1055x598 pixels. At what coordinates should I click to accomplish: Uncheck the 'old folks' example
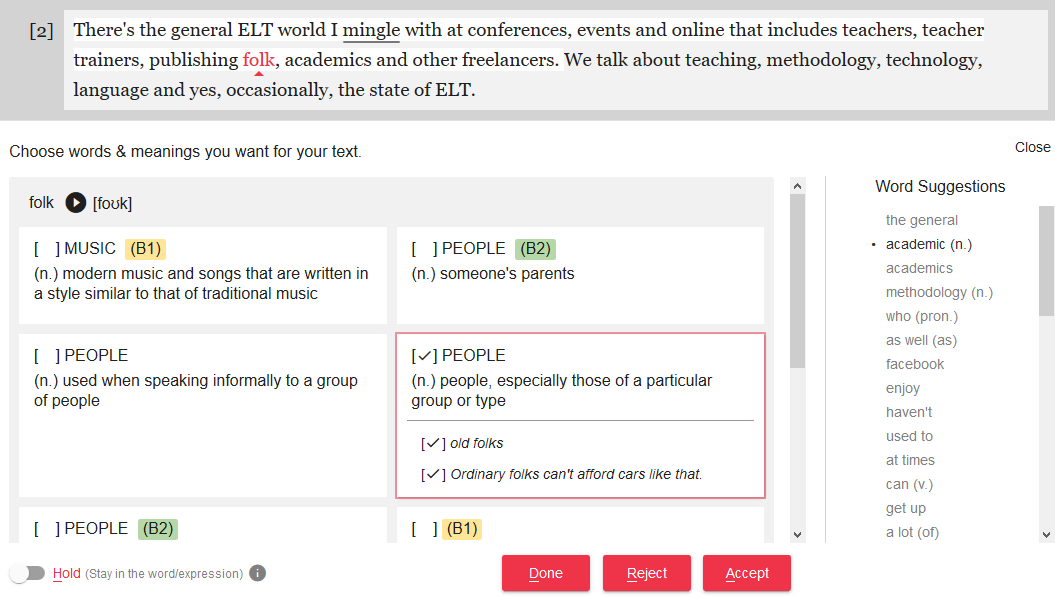click(434, 444)
